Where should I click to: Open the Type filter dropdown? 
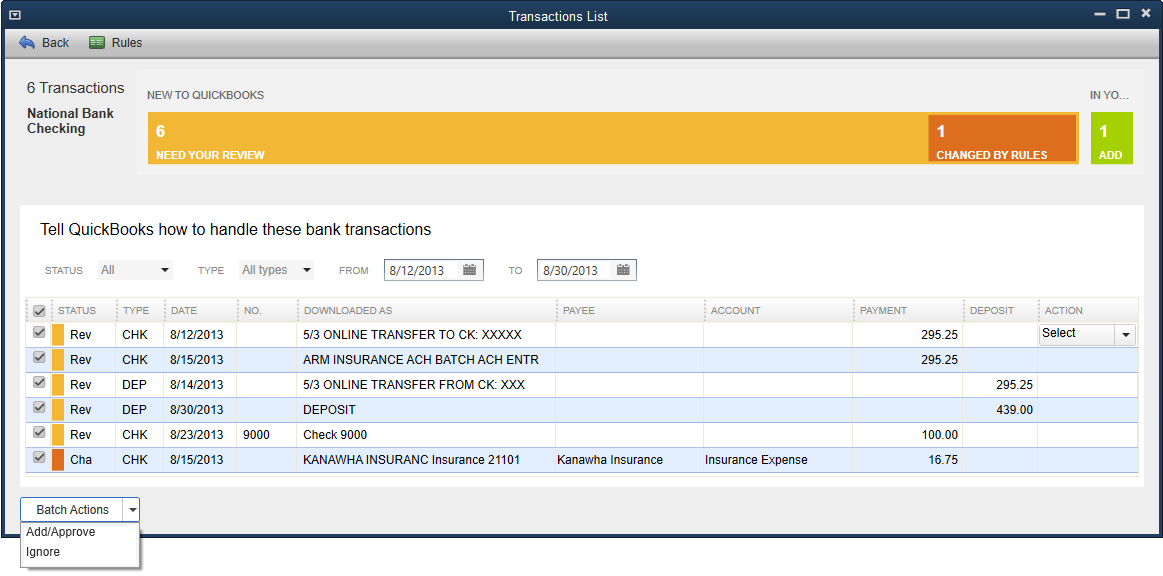tap(276, 270)
